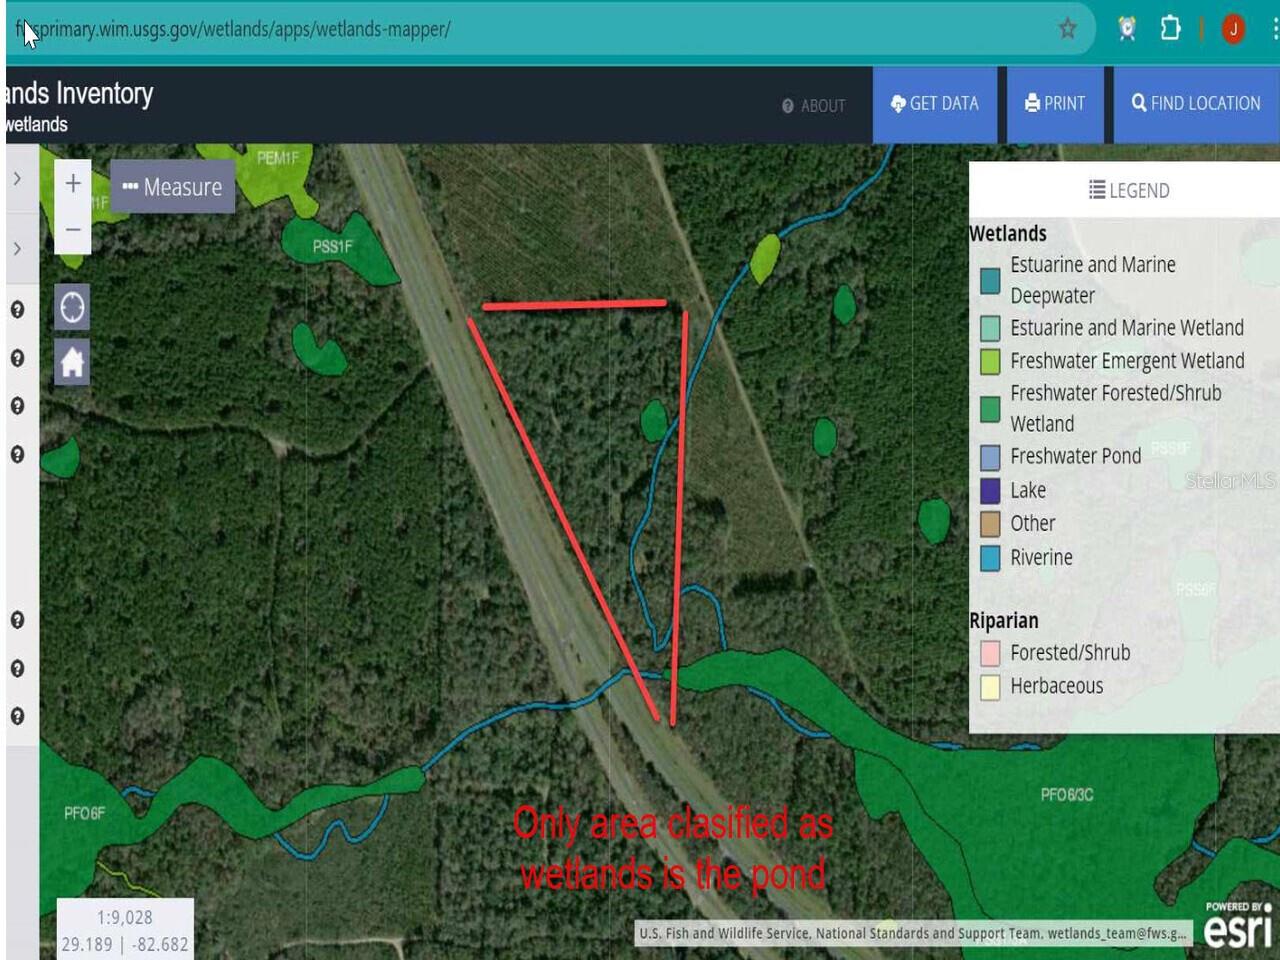Open the red J profile avatar
This screenshot has height=960, width=1280.
point(1233,29)
